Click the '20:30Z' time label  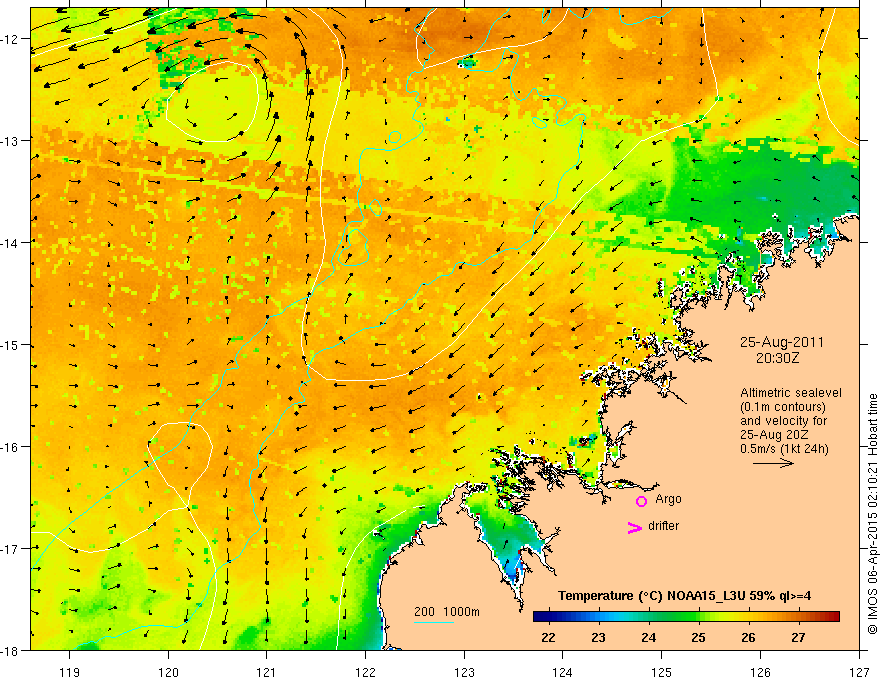coord(777,358)
